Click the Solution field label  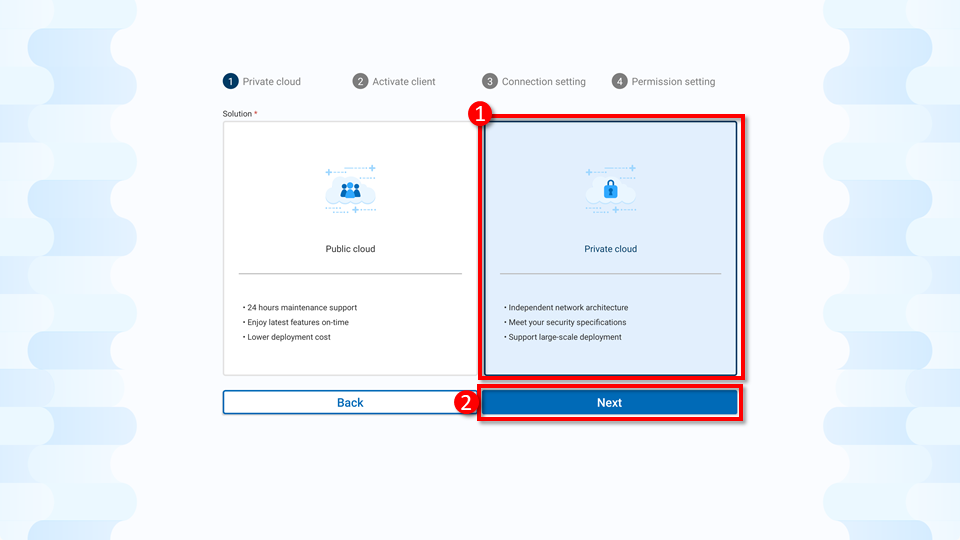(x=238, y=114)
